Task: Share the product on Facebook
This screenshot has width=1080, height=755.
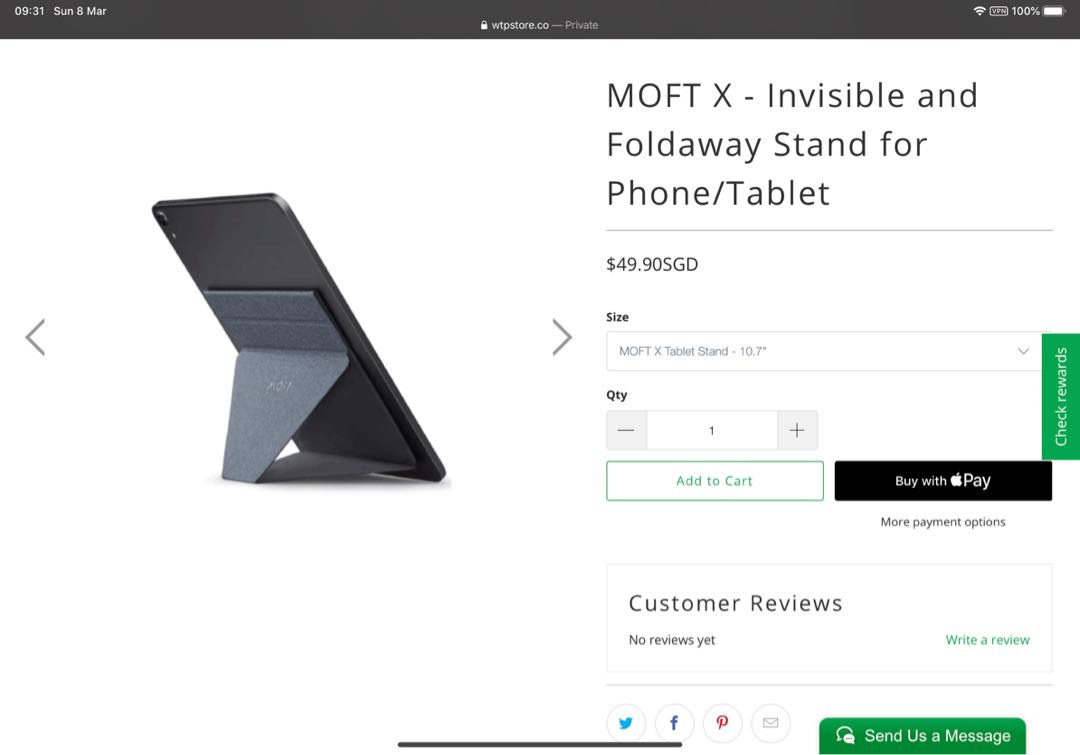Action: point(673,722)
